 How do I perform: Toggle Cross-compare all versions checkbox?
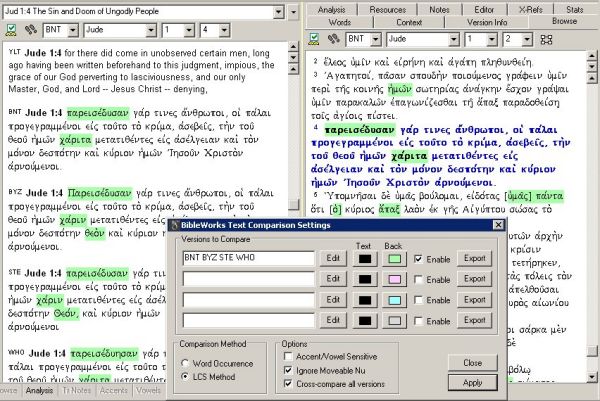click(x=288, y=383)
